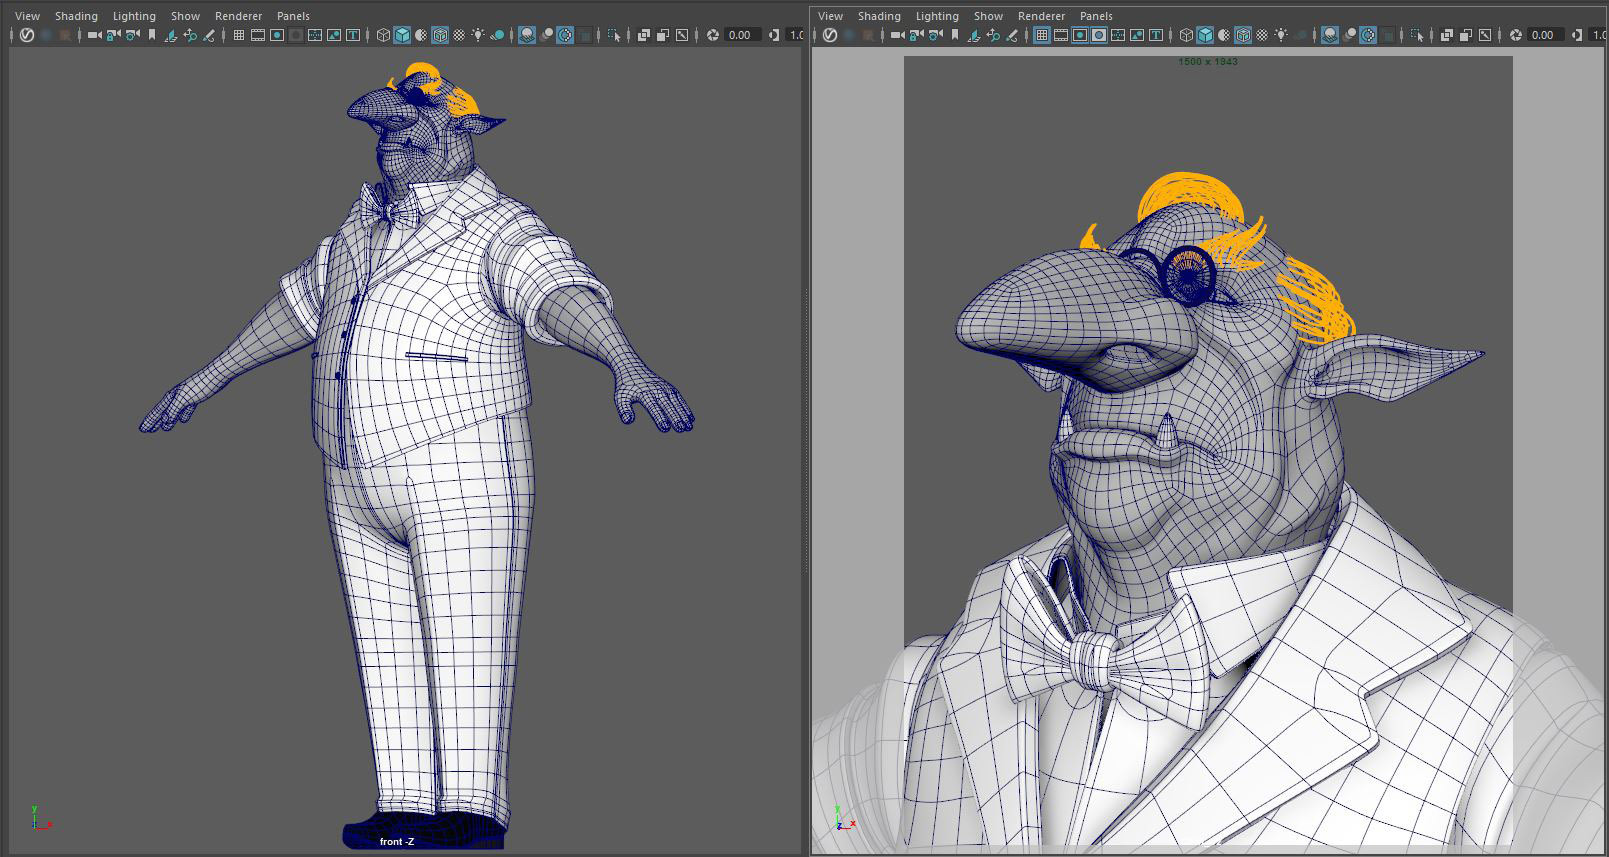
Task: Open View menu in left viewport
Action: (27, 16)
